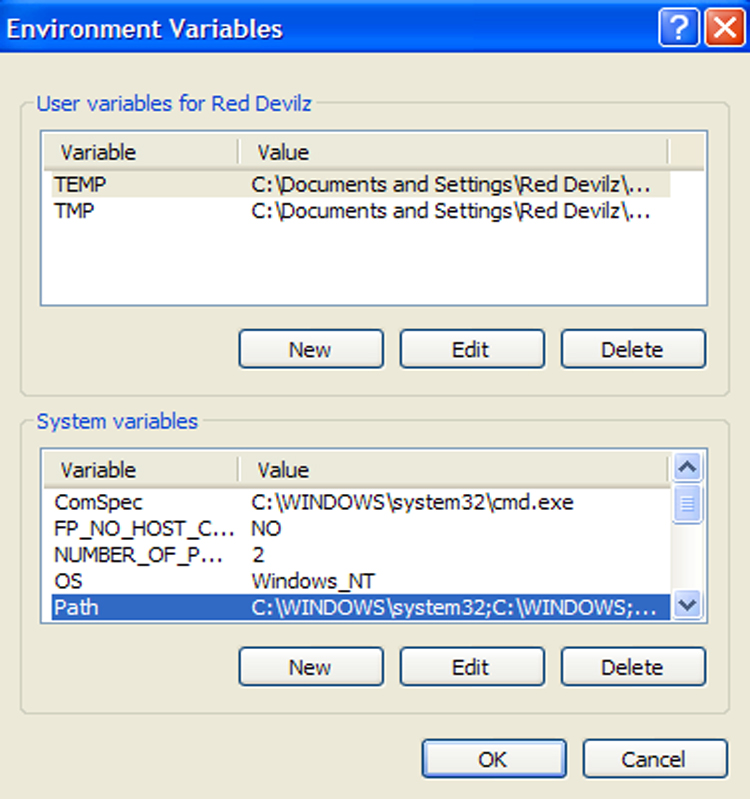Close the Environment Variables dialog
750x800 pixels.
click(x=724, y=28)
